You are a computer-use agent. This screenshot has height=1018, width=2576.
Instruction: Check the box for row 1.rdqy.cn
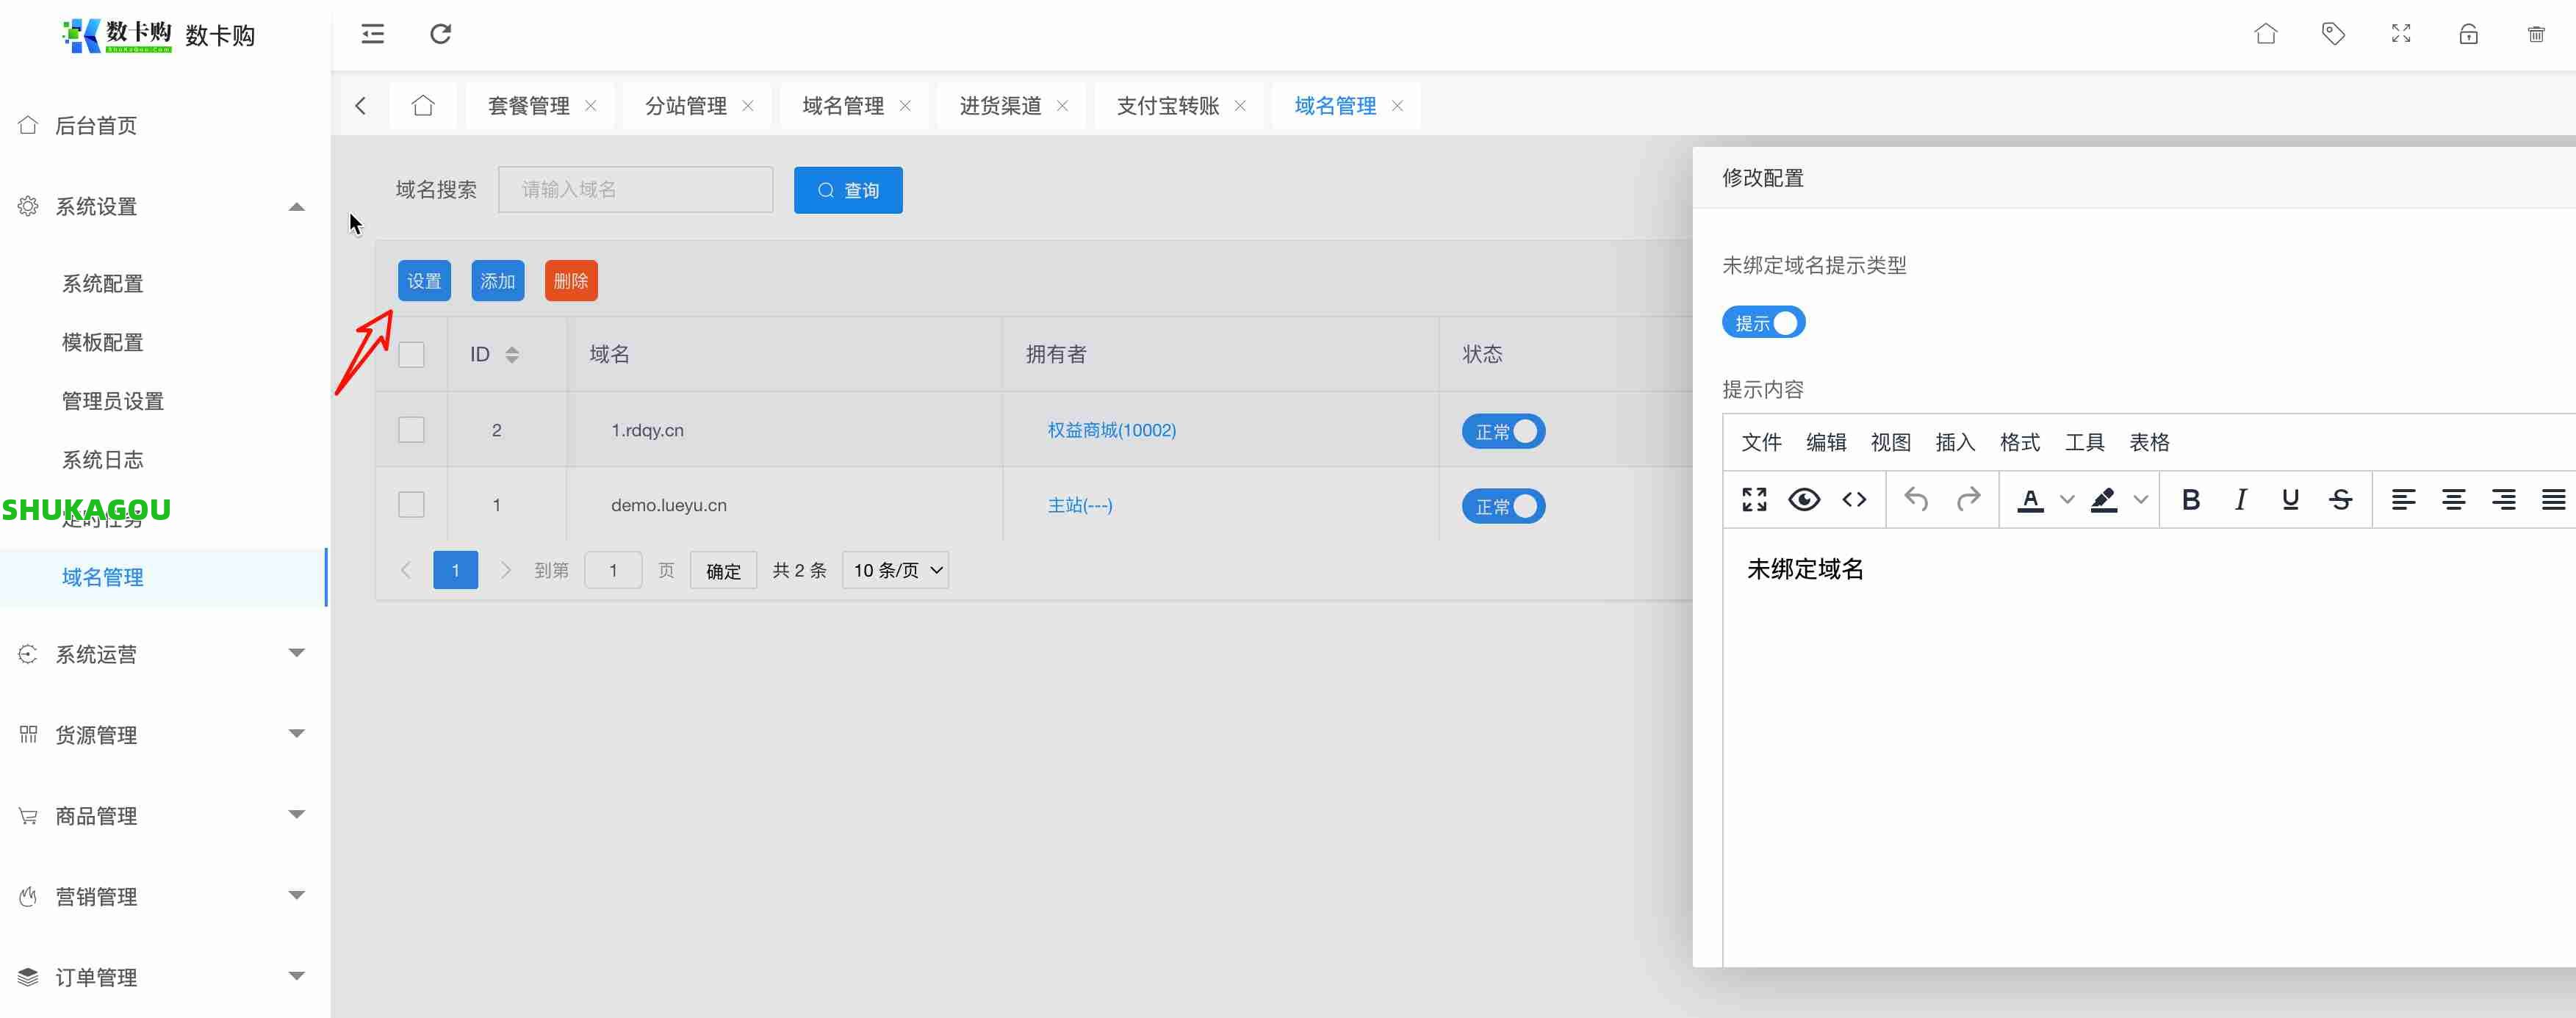click(x=411, y=430)
